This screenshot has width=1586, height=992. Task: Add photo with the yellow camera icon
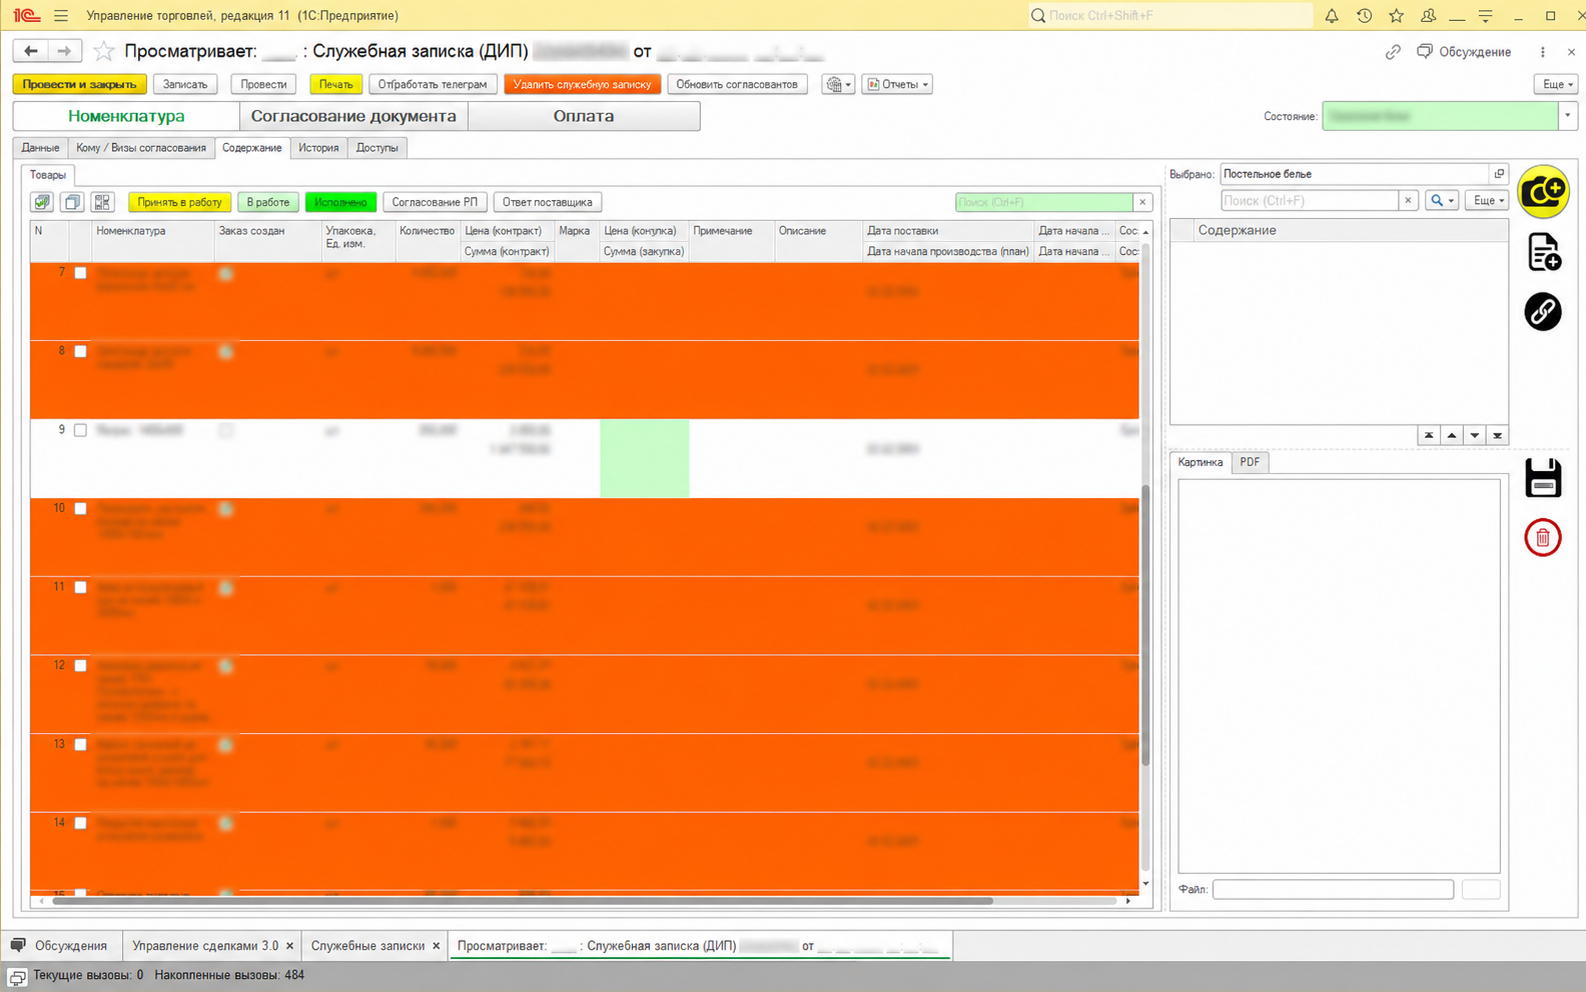pyautogui.click(x=1543, y=192)
